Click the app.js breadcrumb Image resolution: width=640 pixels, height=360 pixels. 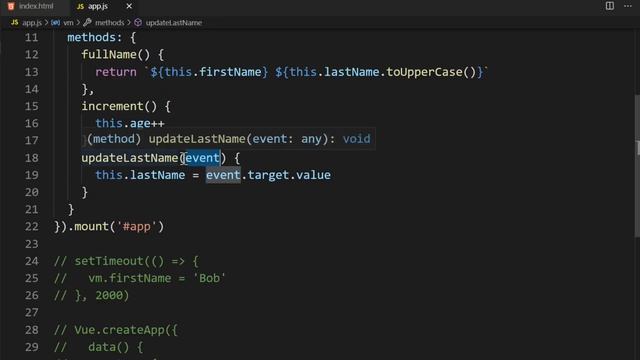click(32, 23)
